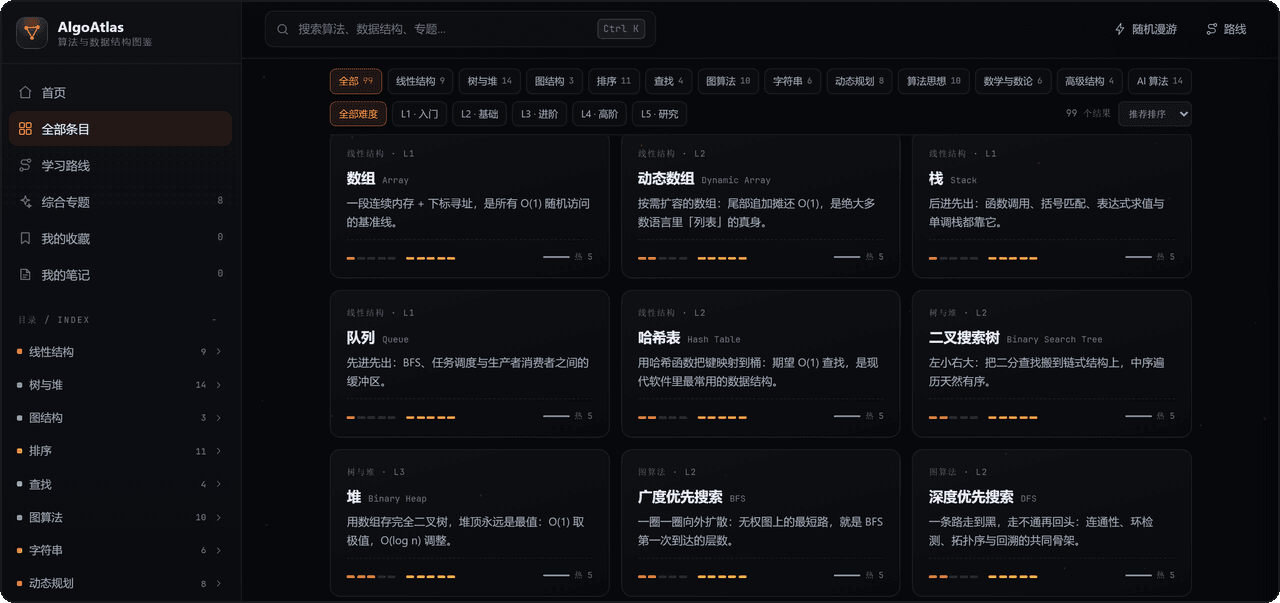
Task: Filter by 算法思想 category chip
Action: click(x=934, y=81)
